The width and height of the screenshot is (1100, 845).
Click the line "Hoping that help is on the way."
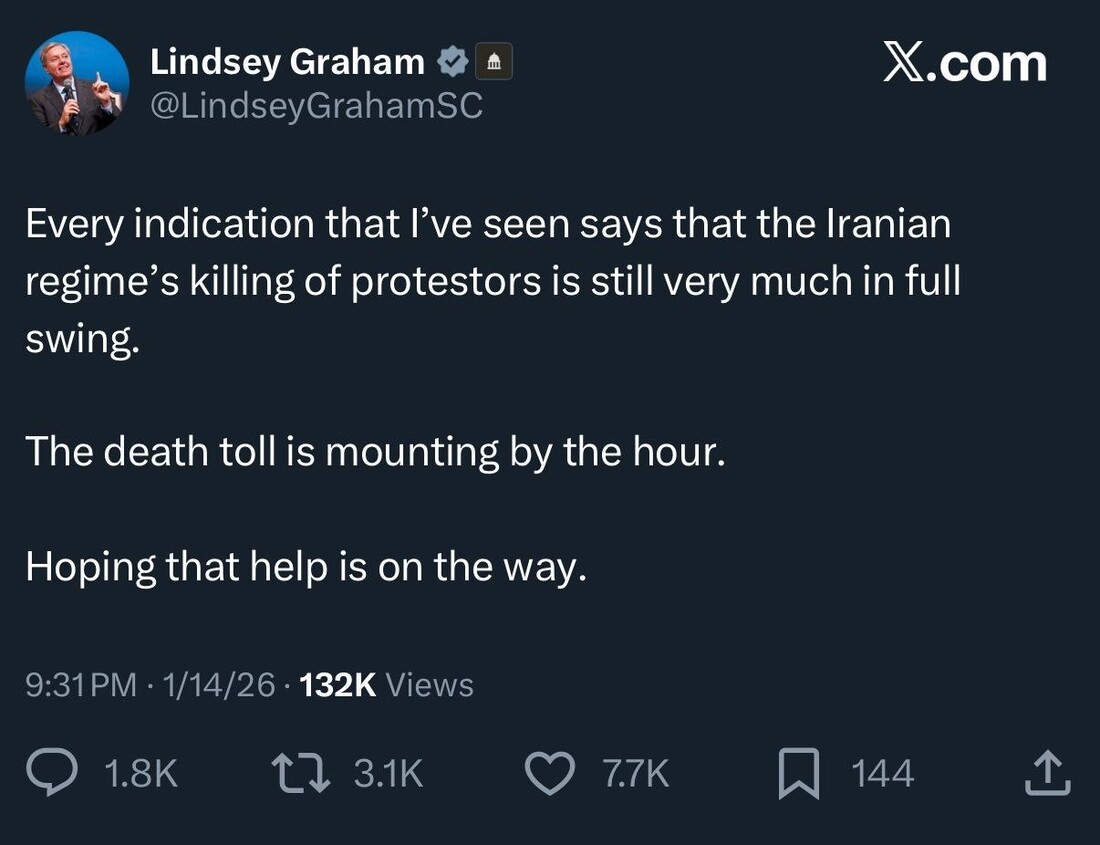pos(304,567)
